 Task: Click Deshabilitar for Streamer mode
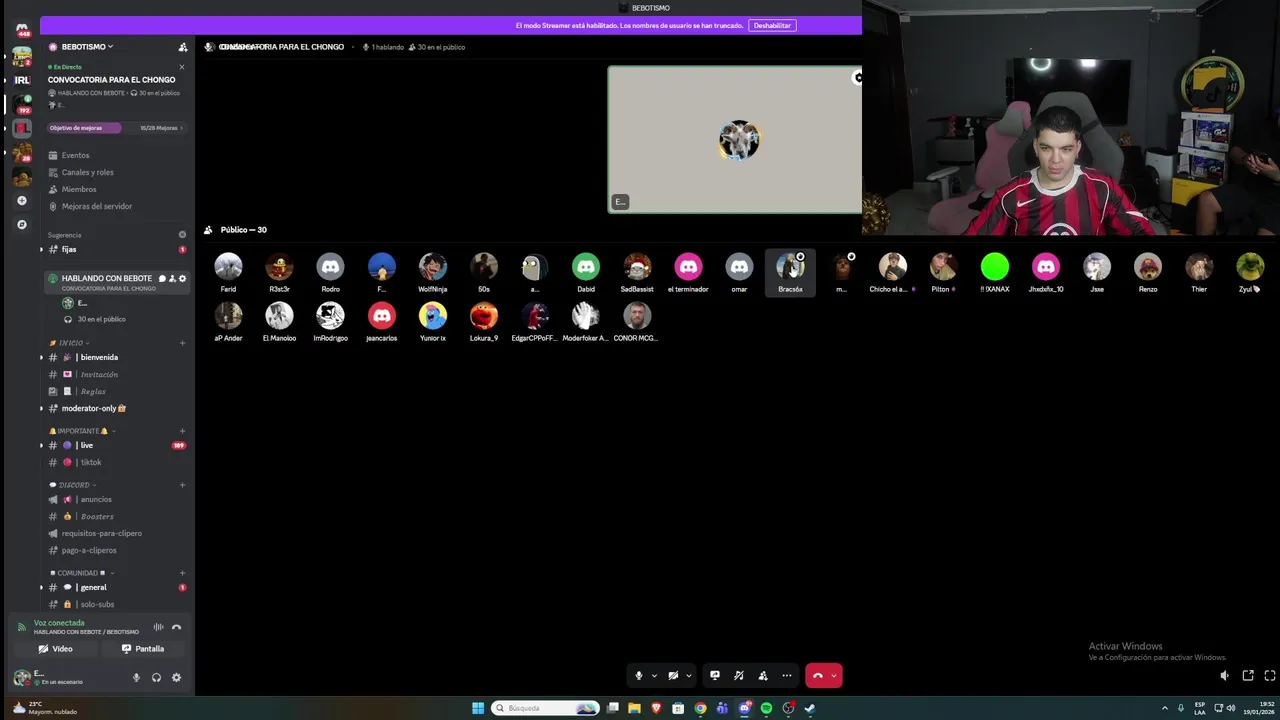click(772, 25)
